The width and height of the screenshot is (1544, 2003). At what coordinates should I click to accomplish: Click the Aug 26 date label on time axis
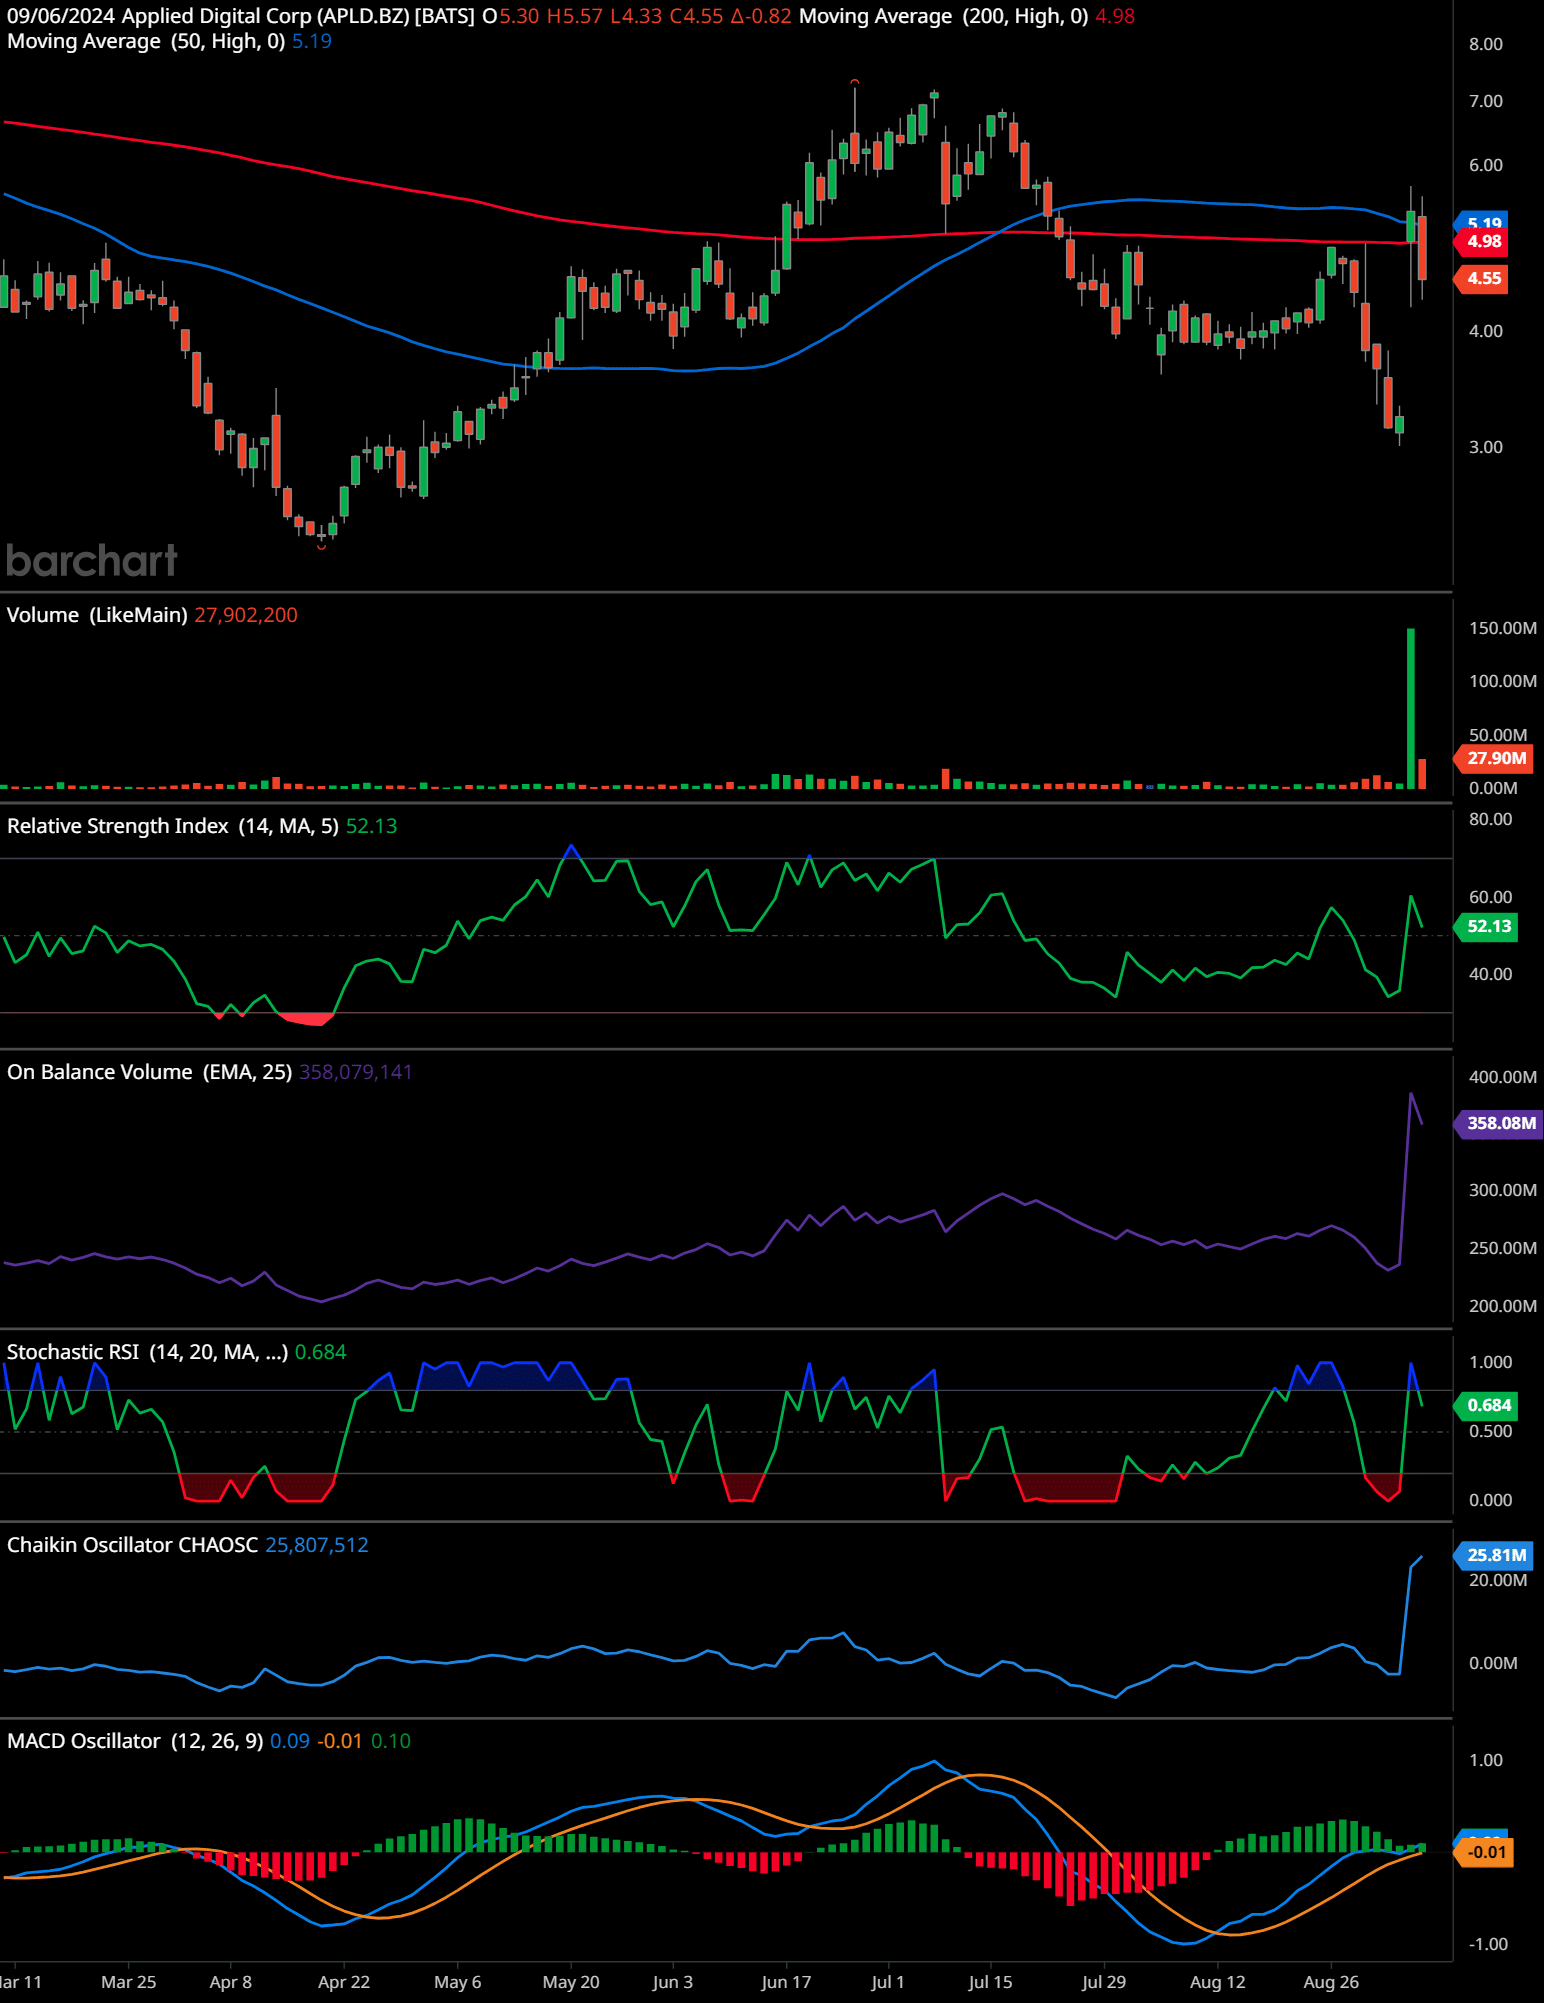coord(1331,1982)
